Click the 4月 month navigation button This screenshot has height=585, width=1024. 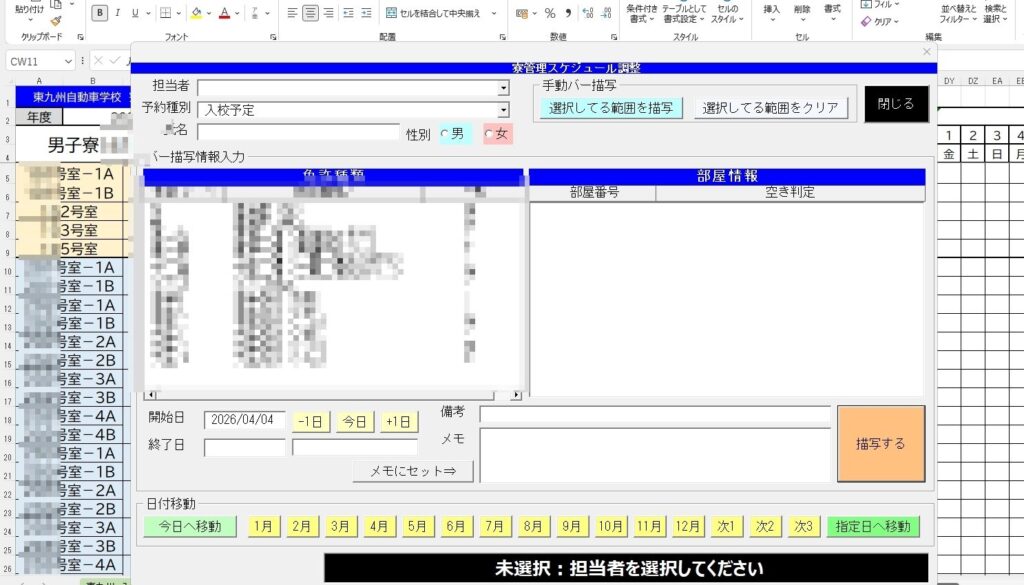point(379,526)
